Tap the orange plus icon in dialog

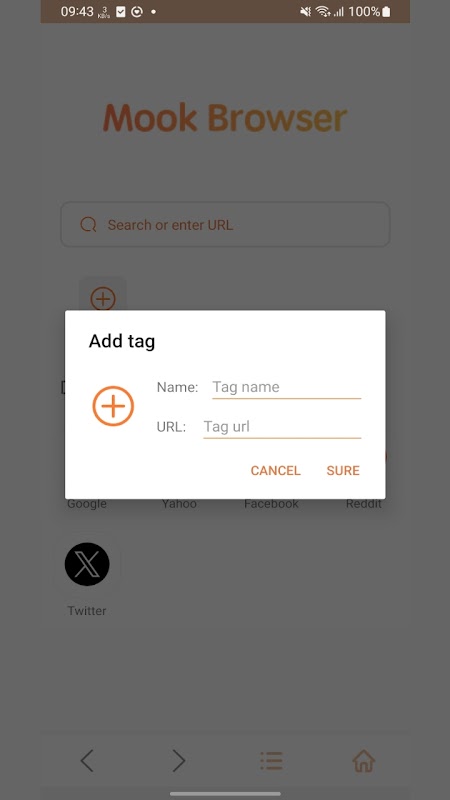(x=113, y=406)
